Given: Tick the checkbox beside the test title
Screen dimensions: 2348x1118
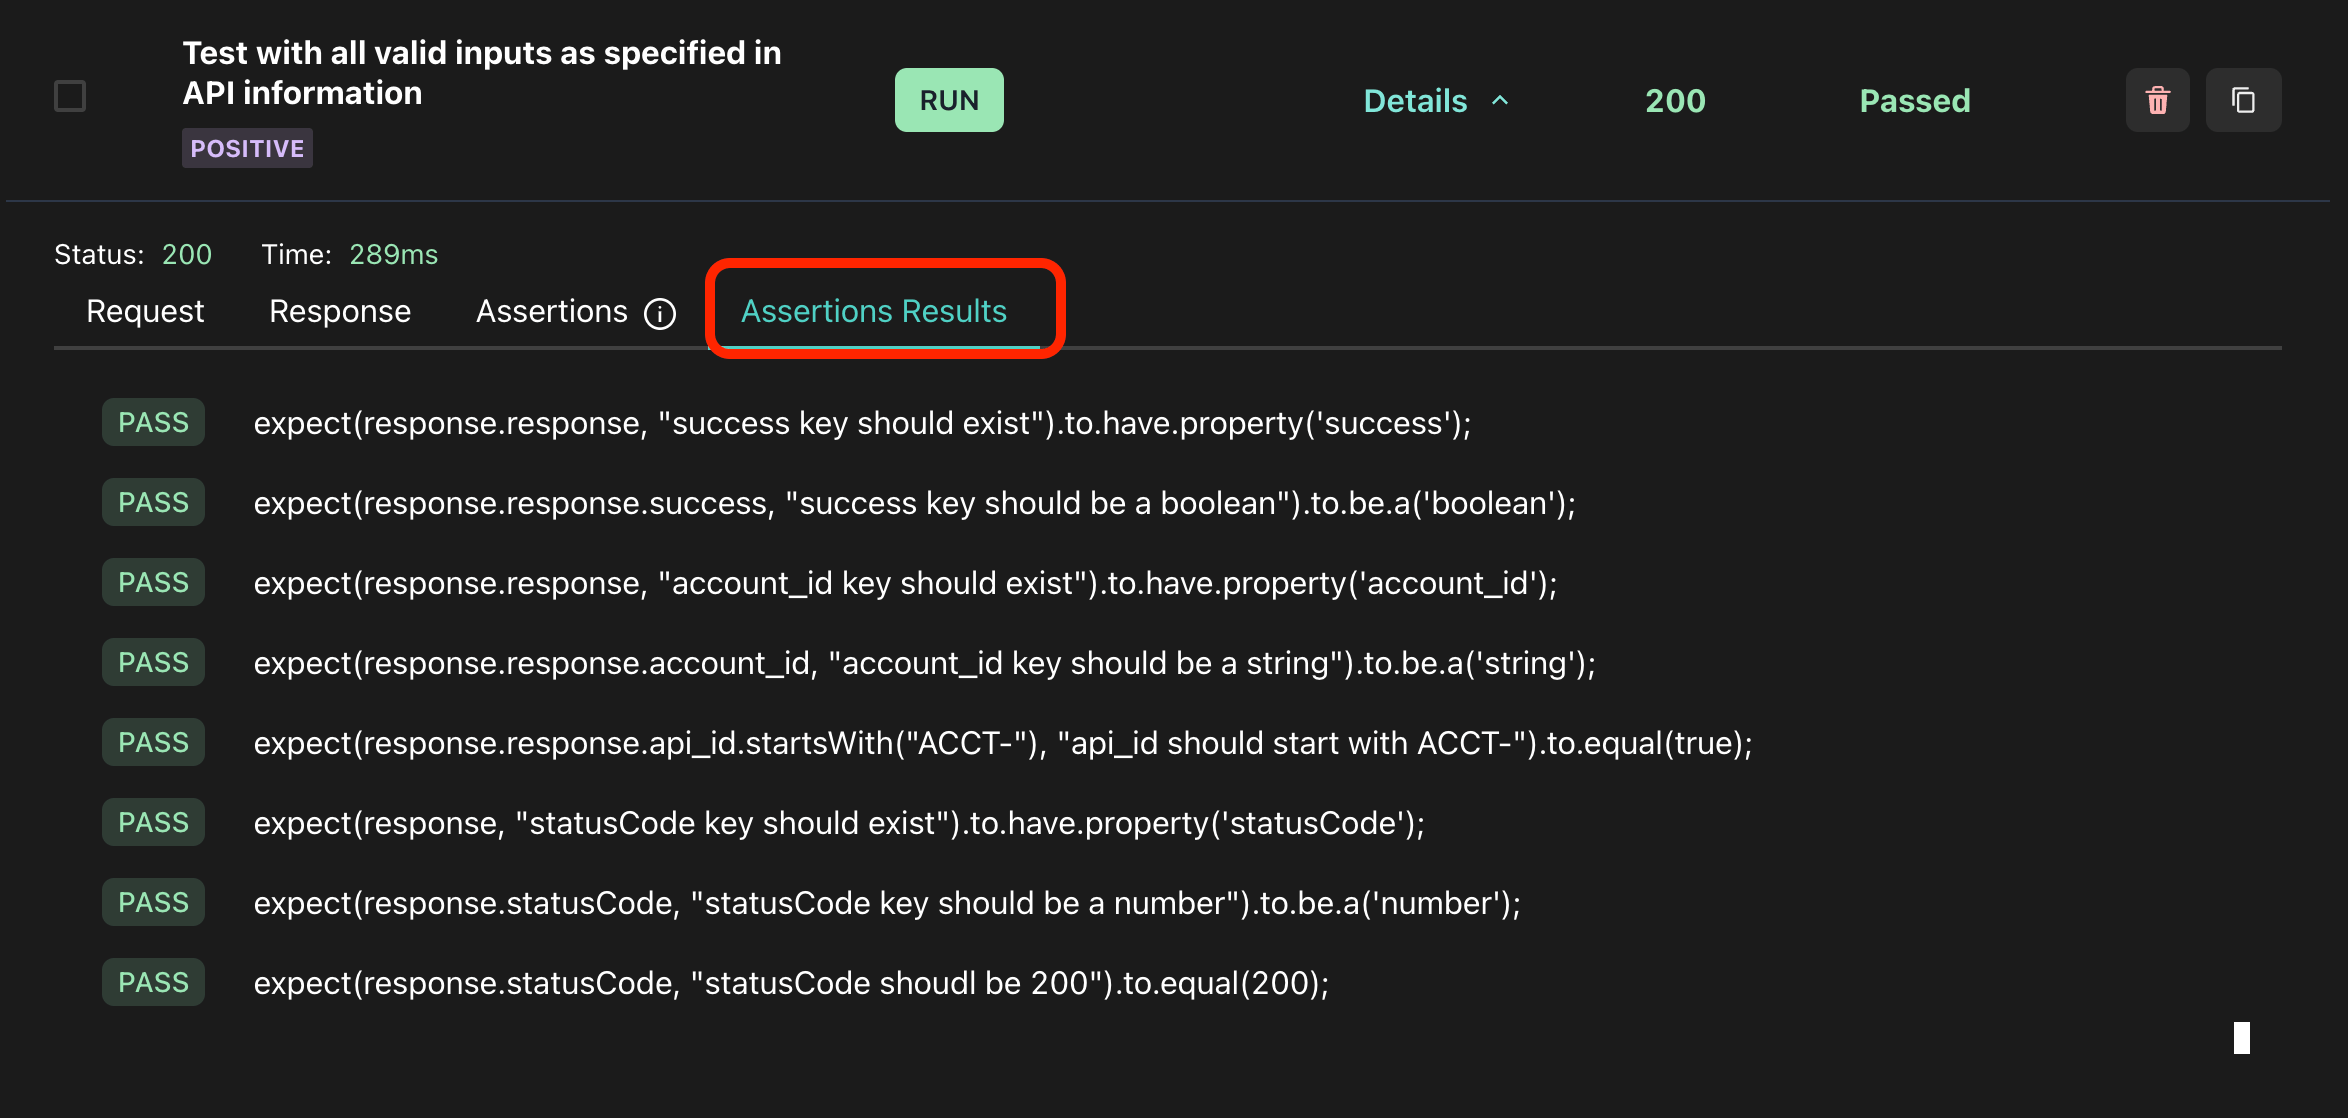Looking at the screenshot, I should [x=70, y=96].
